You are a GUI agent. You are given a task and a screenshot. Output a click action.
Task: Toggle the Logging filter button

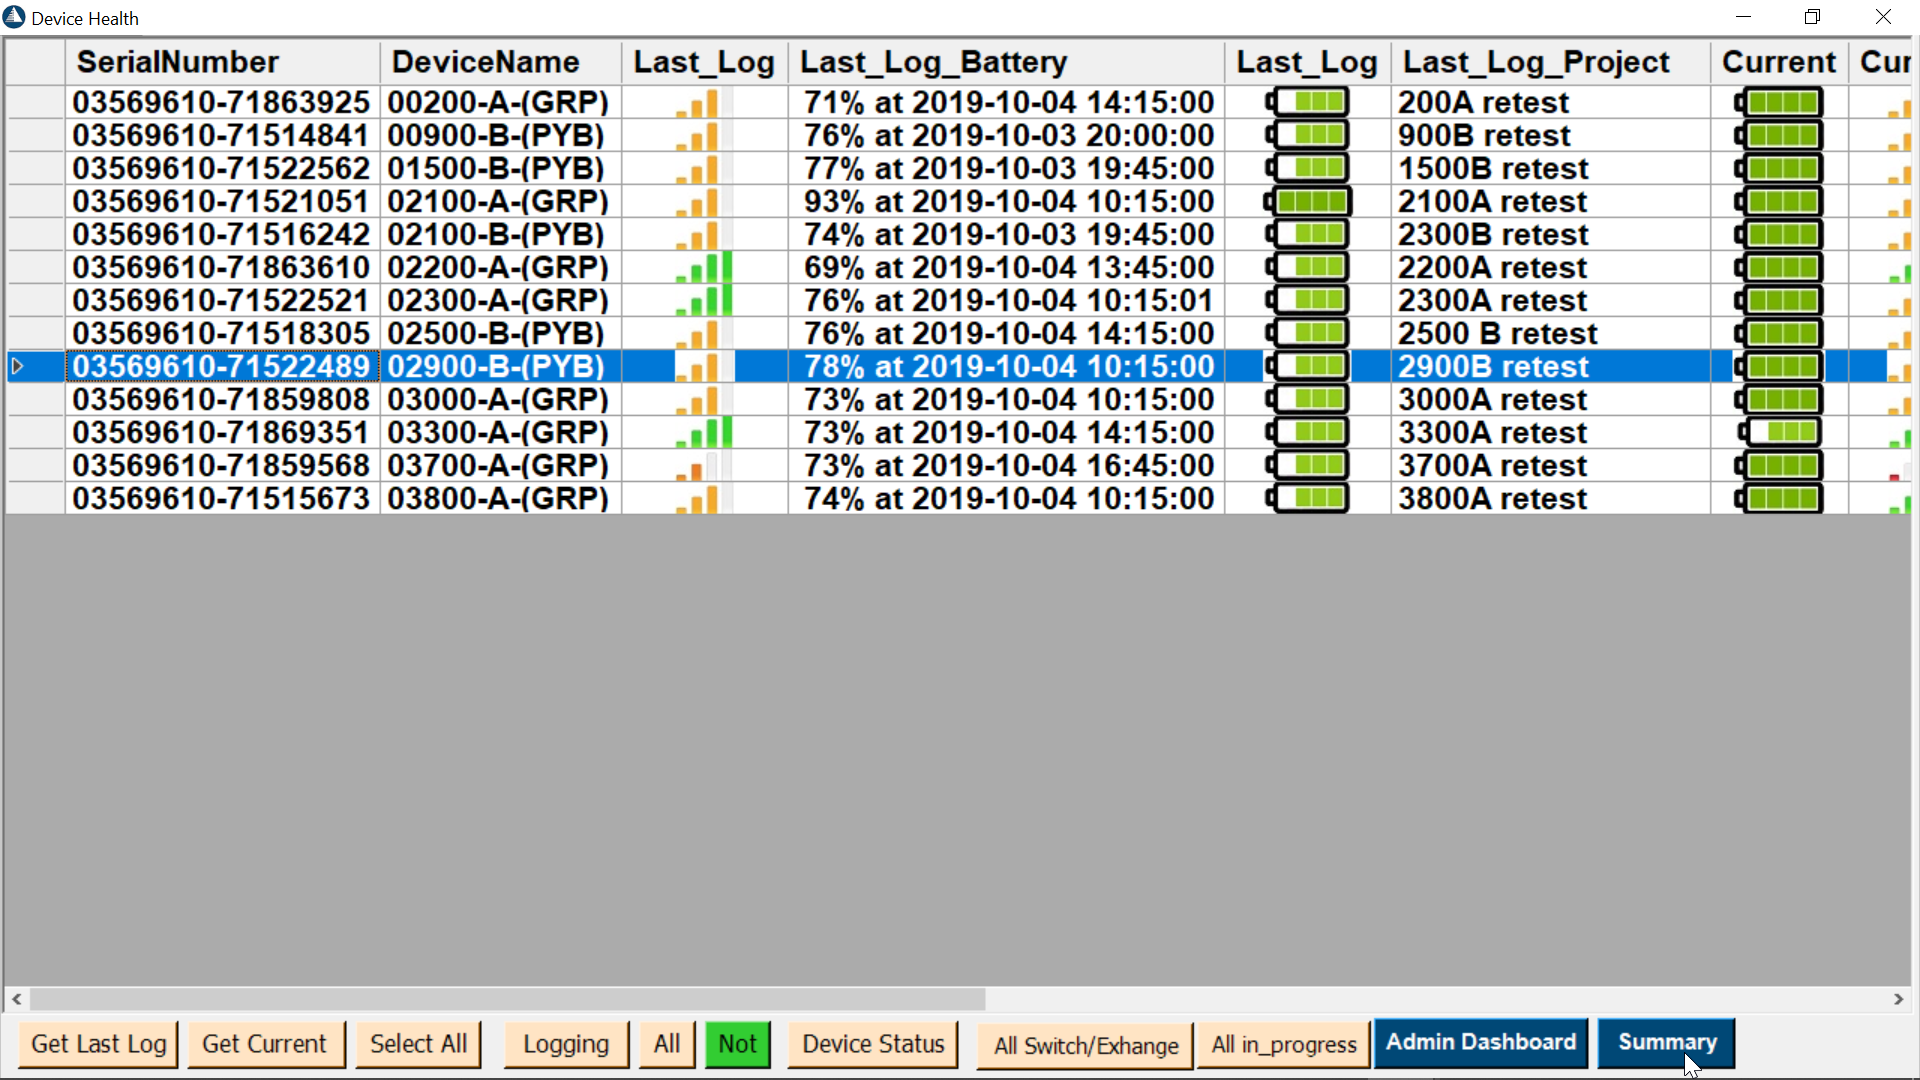(x=566, y=1044)
